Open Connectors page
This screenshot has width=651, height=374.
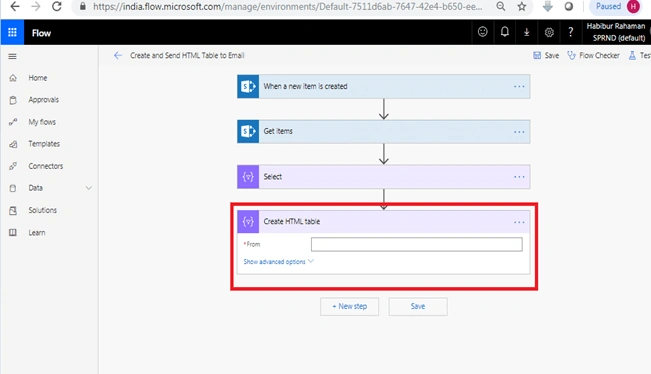point(45,166)
